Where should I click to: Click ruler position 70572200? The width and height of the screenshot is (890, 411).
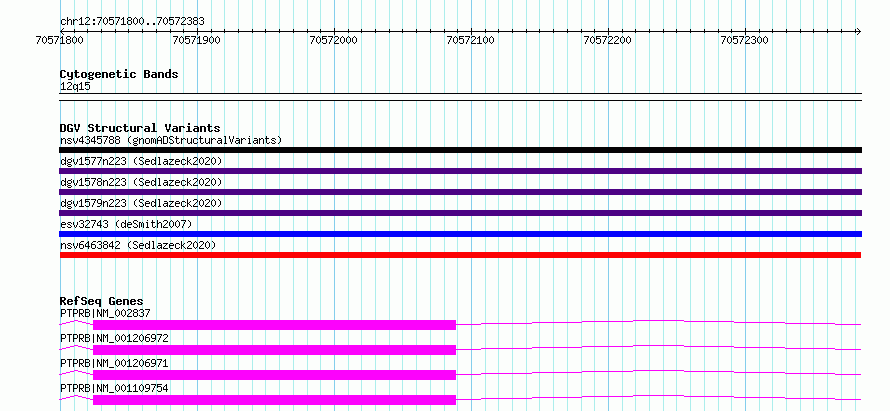pos(607,40)
